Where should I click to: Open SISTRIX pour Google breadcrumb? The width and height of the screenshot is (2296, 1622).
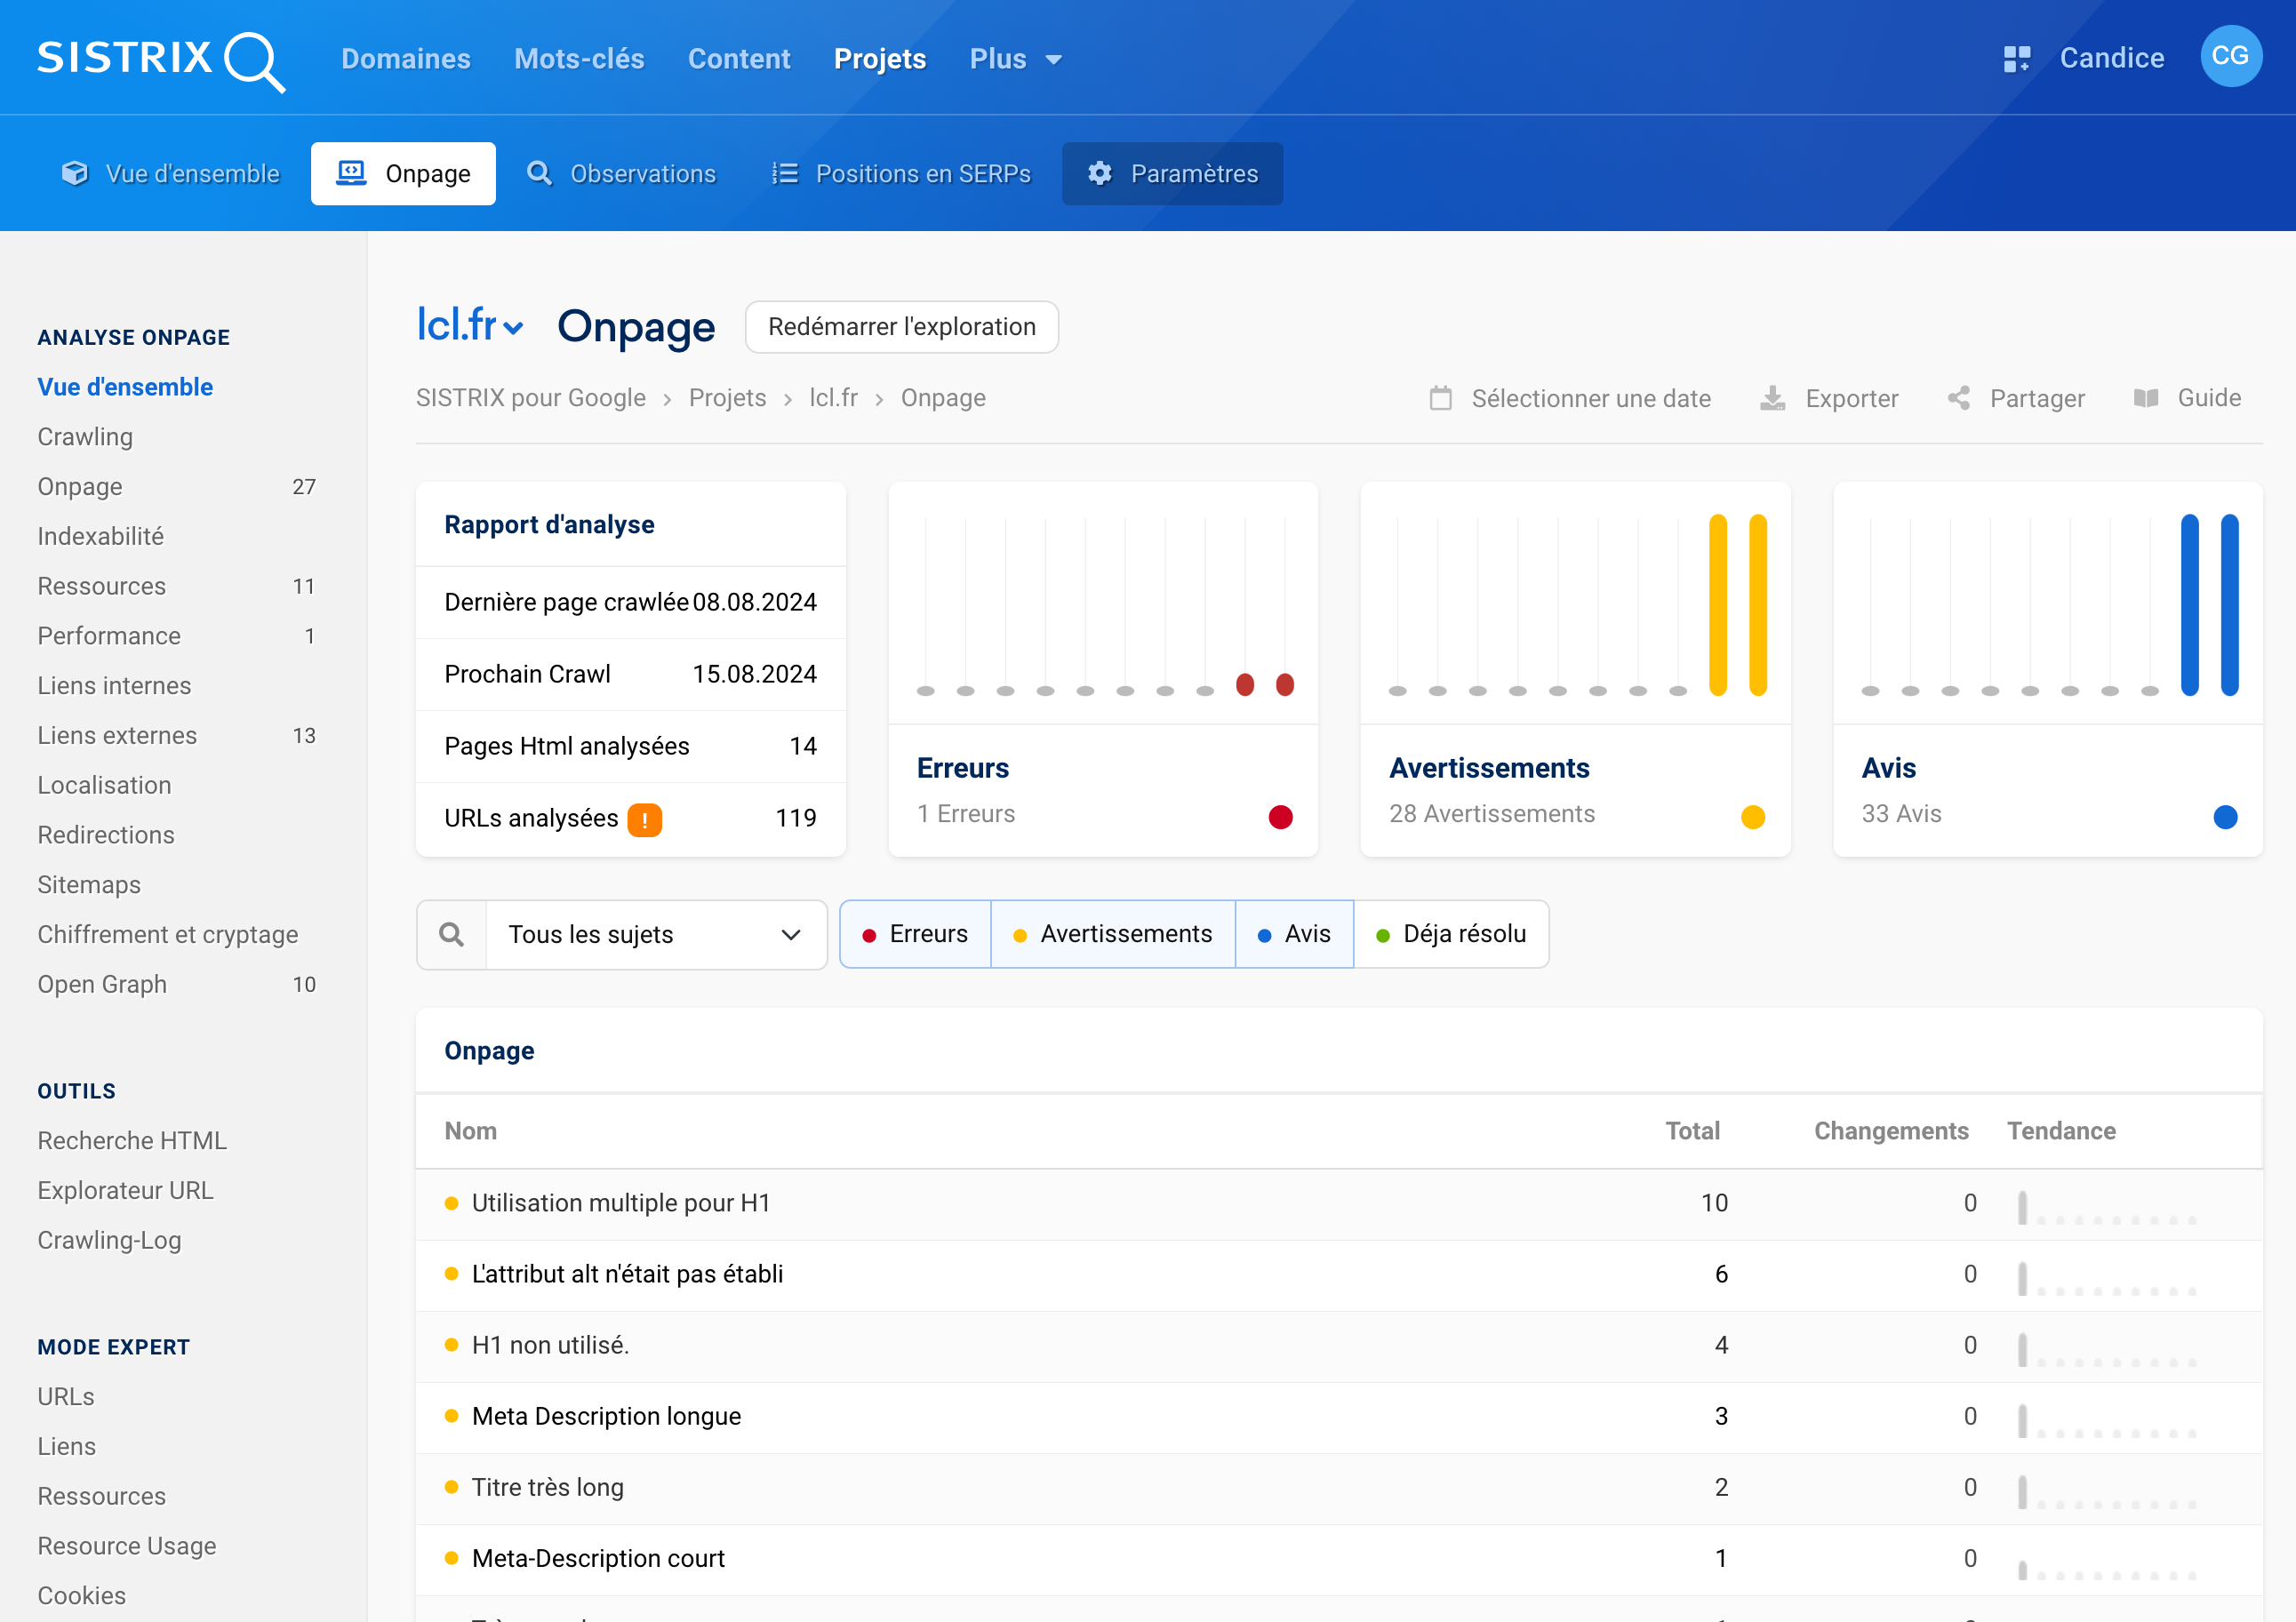[530, 398]
